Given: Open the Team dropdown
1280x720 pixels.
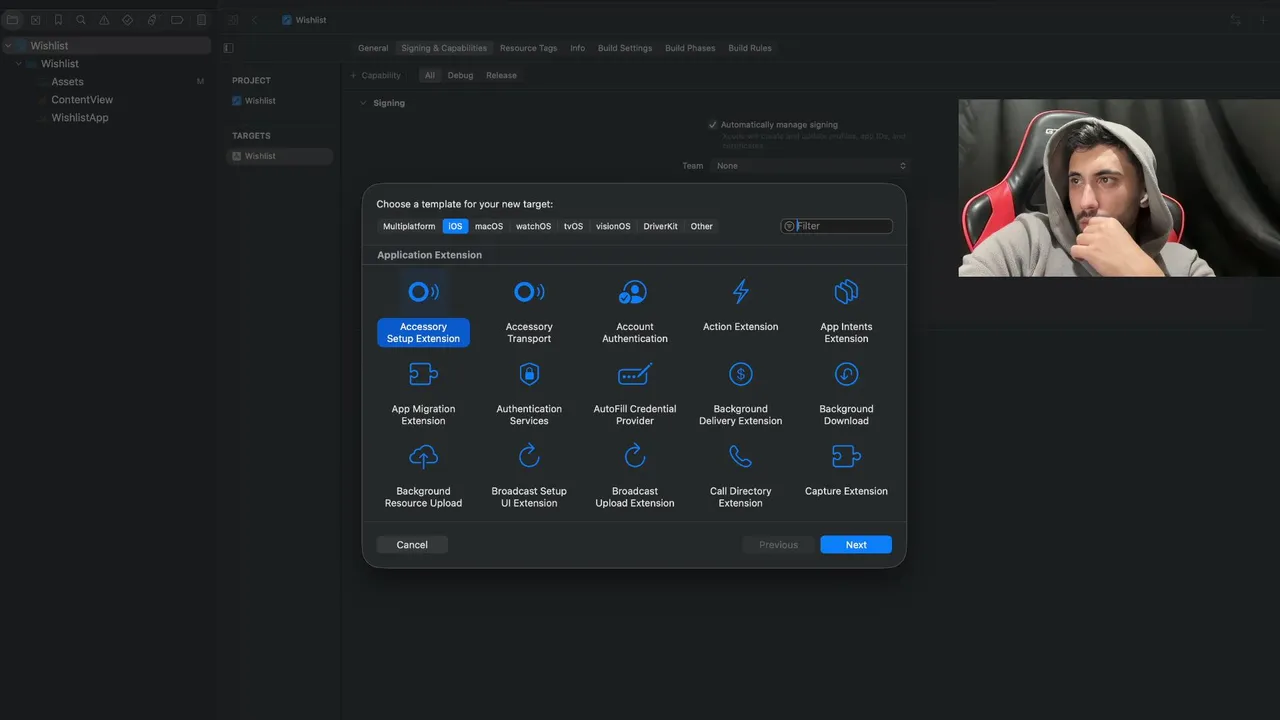Looking at the screenshot, I should click(x=810, y=166).
